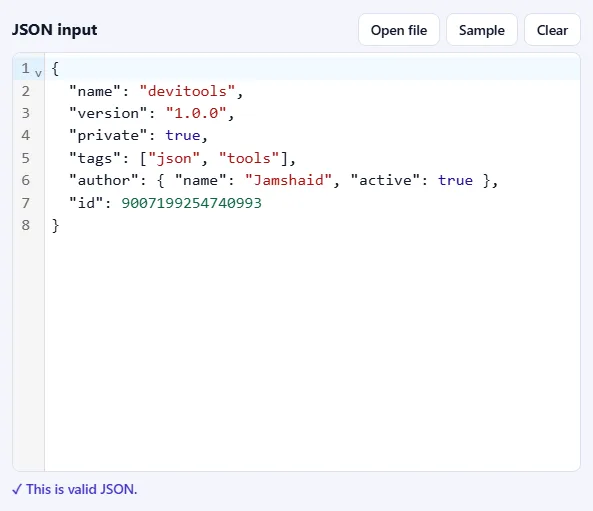The height and width of the screenshot is (511, 593).
Task: Load the Sample JSON
Action: (x=481, y=30)
